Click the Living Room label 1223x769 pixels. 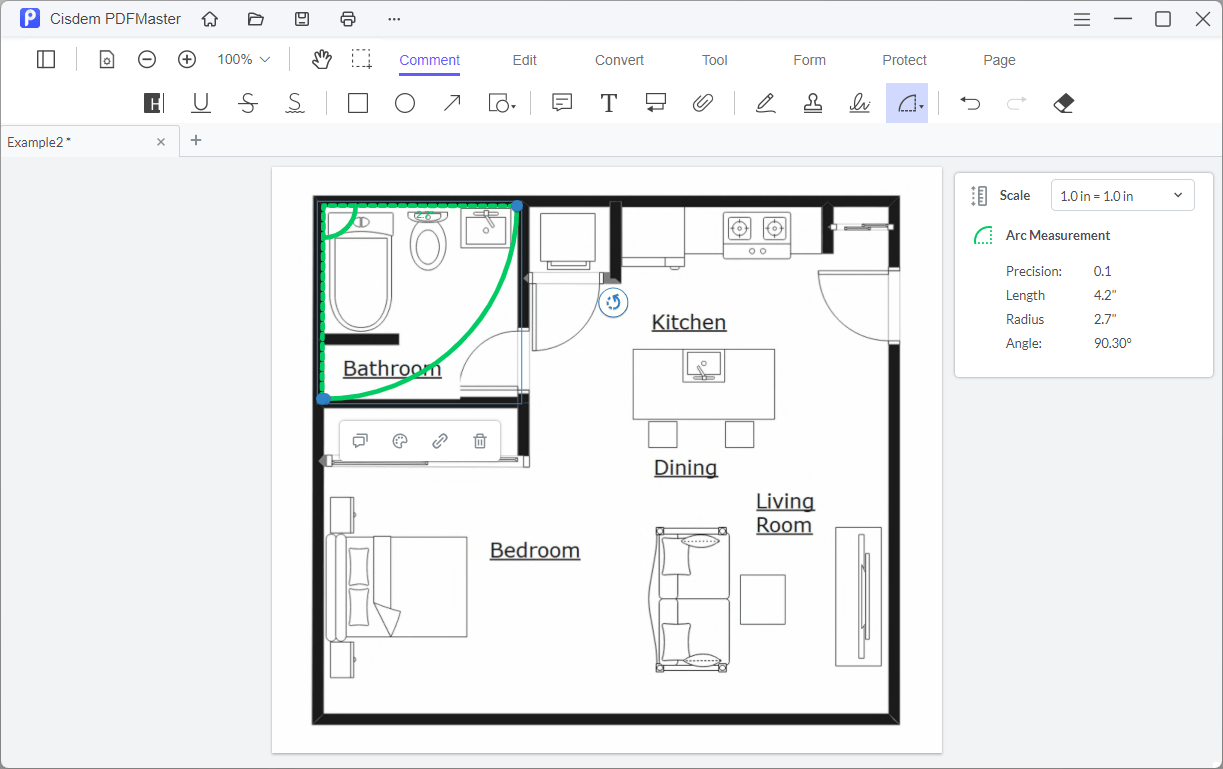coord(785,513)
